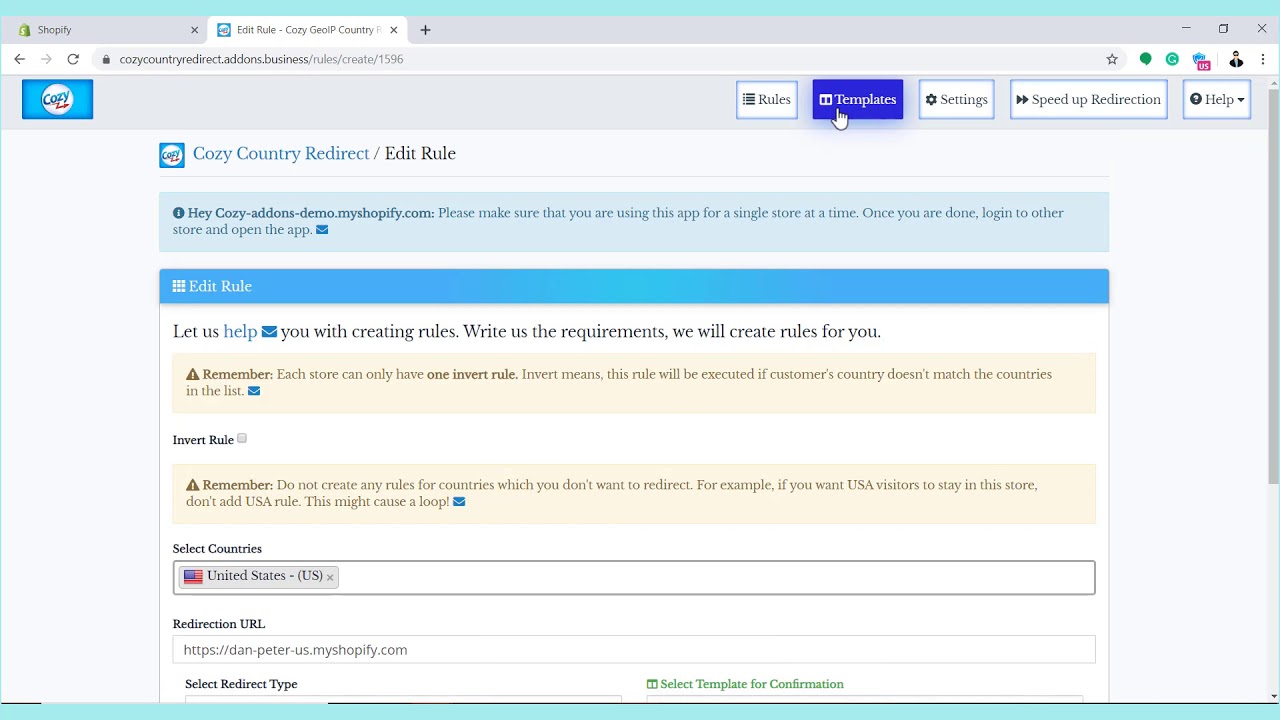Click the browser forward arrow
1280x720 pixels.
coord(46,59)
